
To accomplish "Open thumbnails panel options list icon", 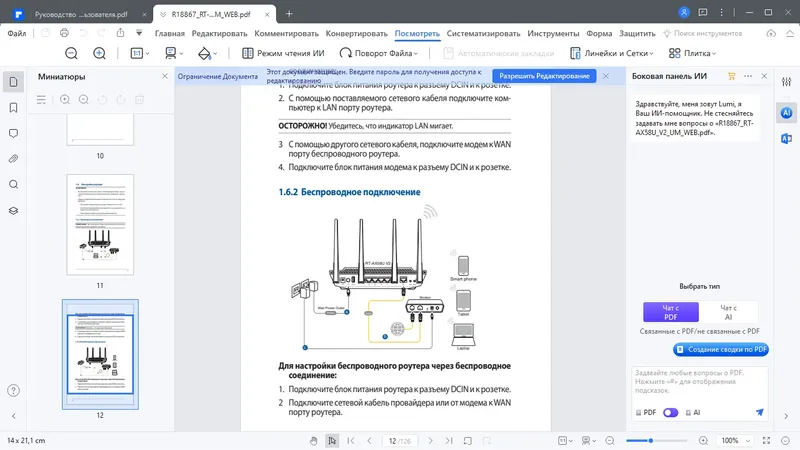I will [x=41, y=99].
